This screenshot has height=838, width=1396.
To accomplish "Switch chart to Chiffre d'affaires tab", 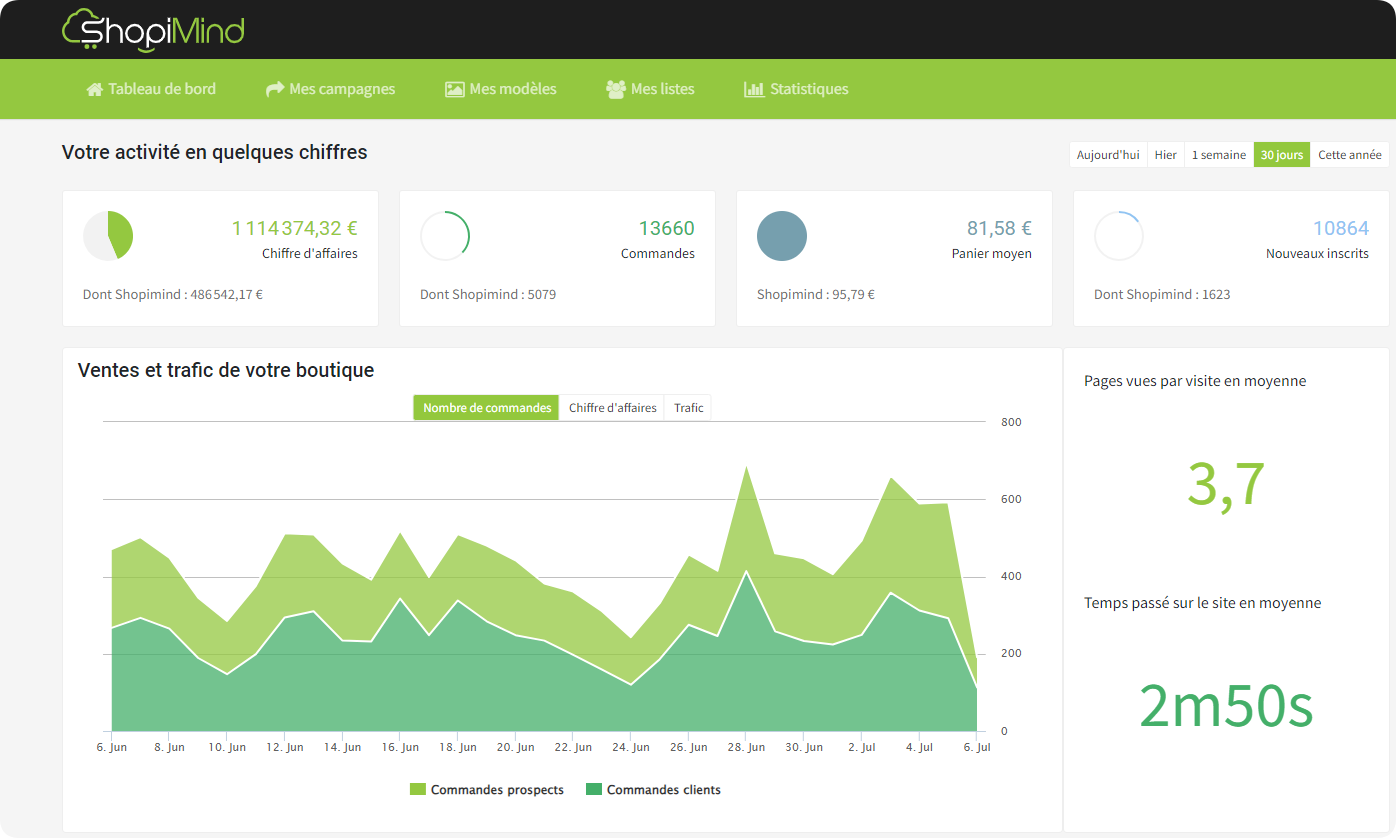I will [x=612, y=408].
